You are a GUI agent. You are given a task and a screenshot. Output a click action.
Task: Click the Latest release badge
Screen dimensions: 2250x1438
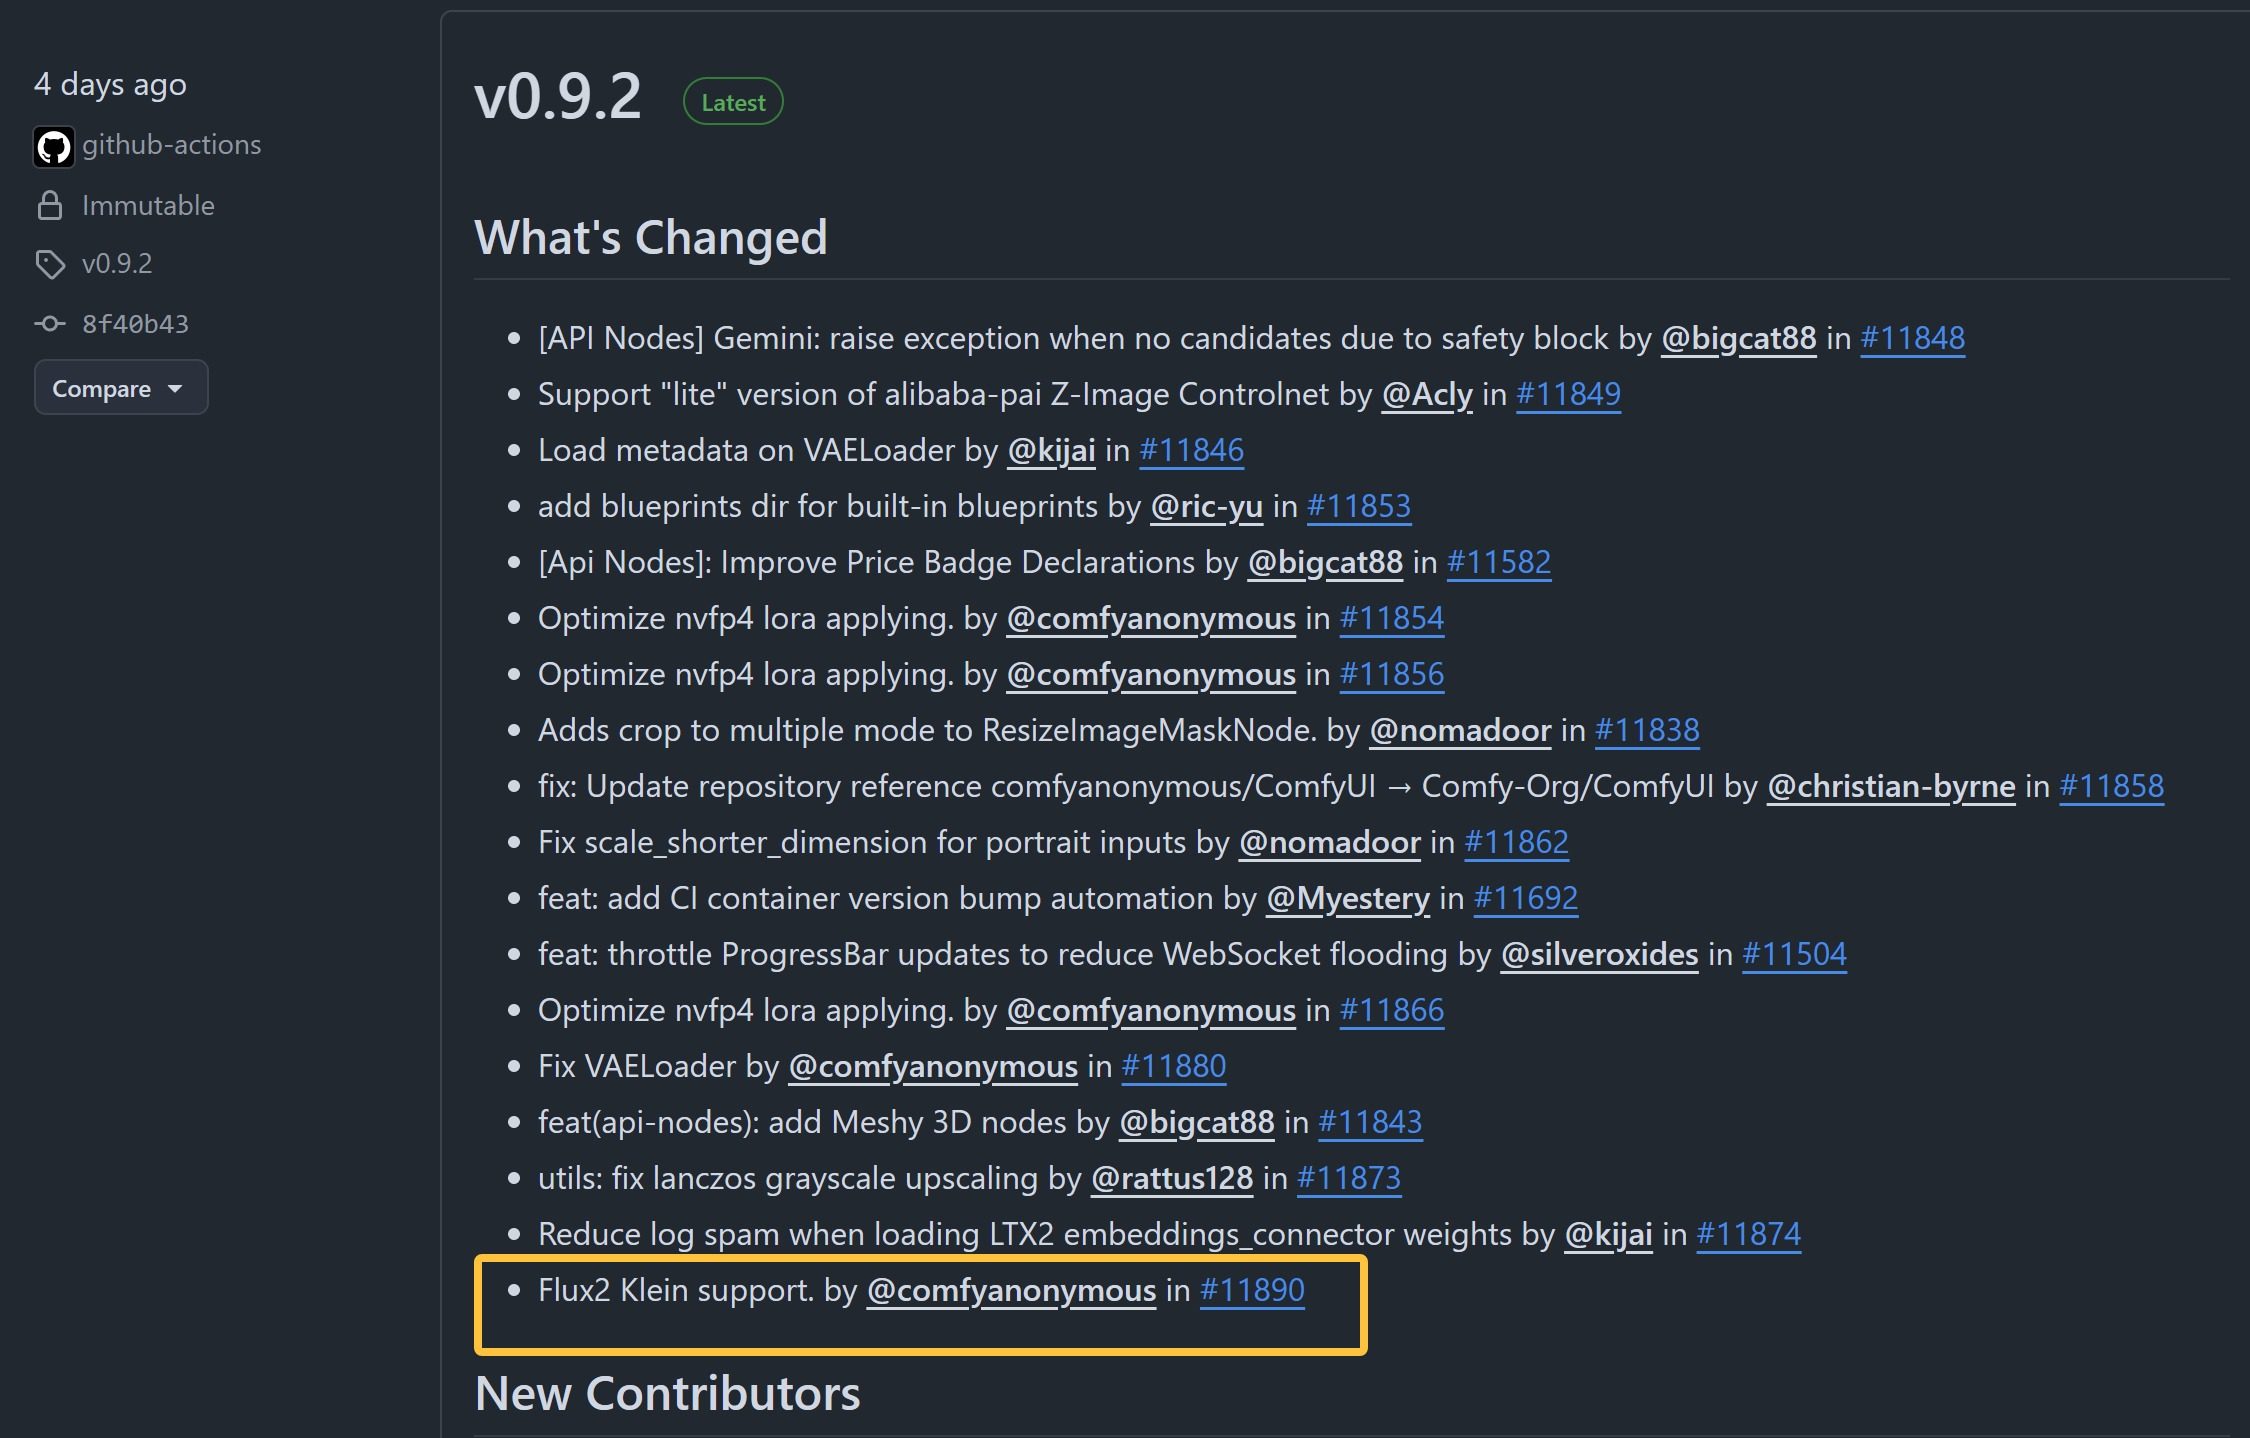point(733,102)
